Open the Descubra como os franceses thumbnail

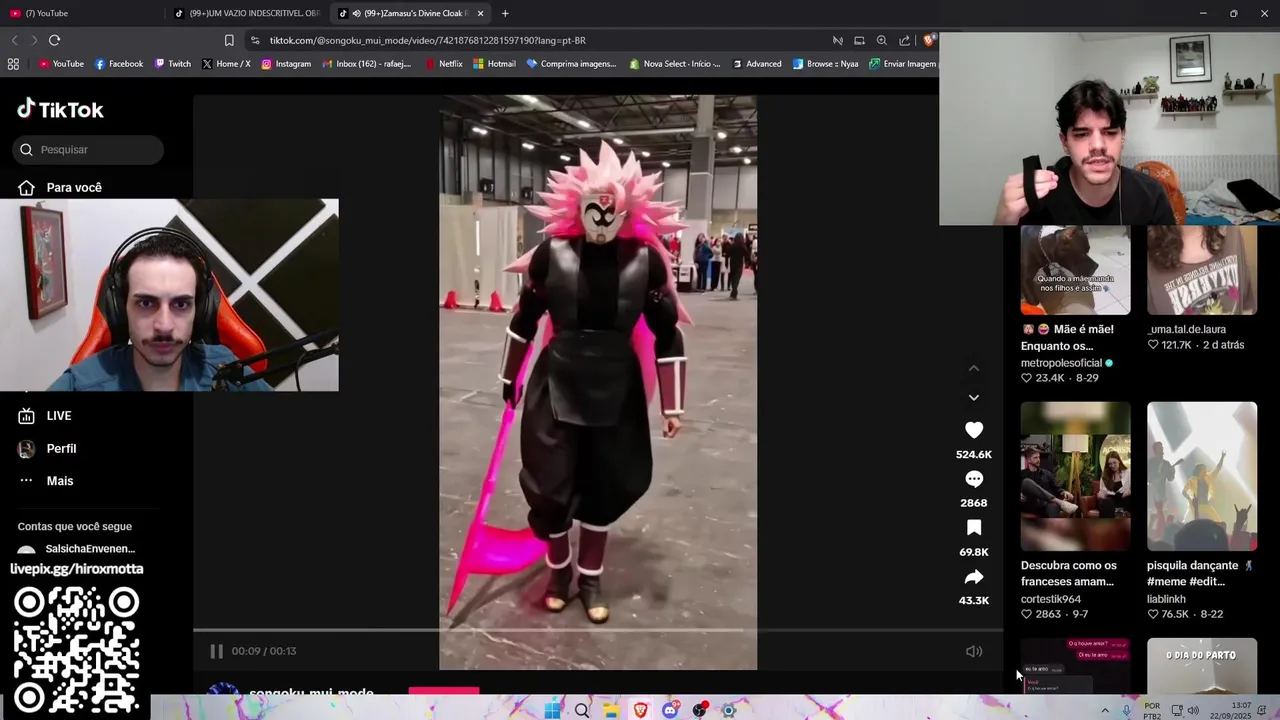click(1075, 476)
